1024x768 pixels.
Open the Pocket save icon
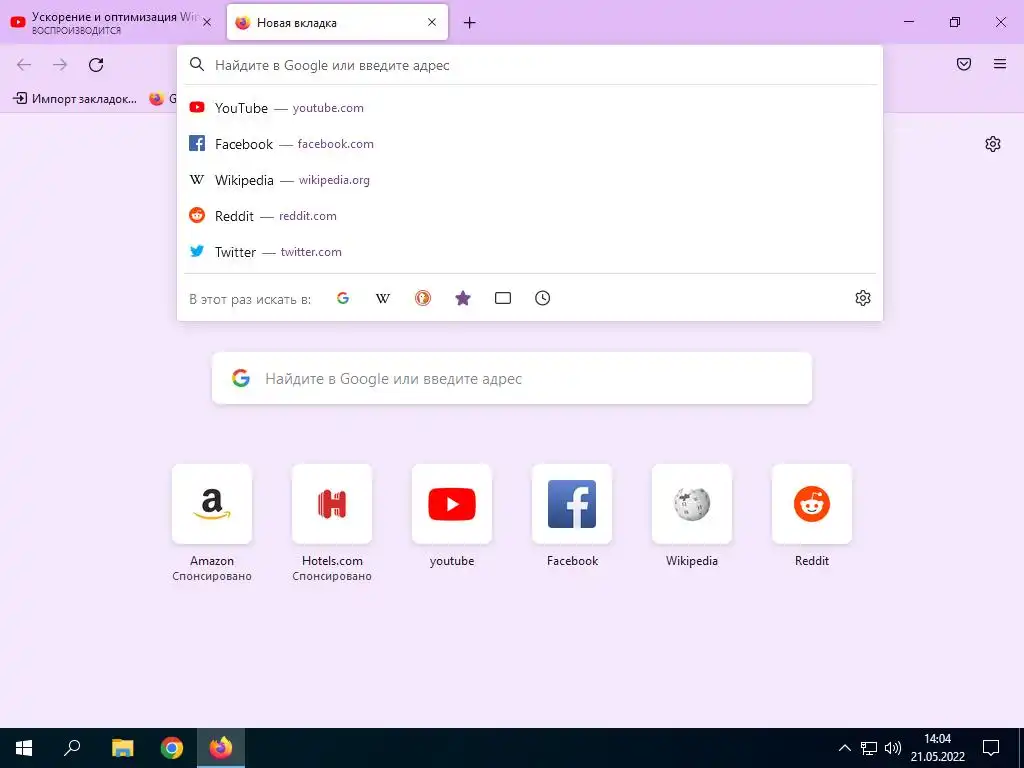[964, 64]
